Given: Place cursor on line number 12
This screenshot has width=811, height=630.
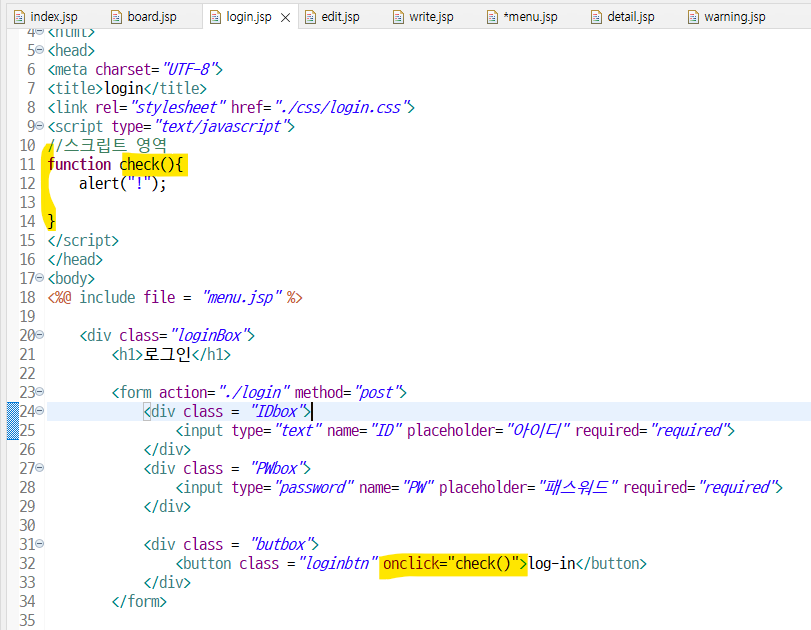Looking at the screenshot, I should [x=27, y=184].
